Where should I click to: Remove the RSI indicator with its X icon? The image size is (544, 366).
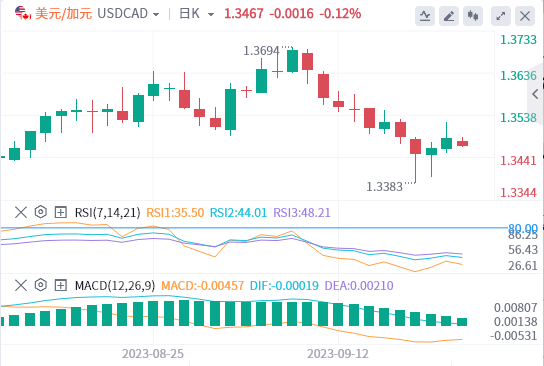pyautogui.click(x=21, y=212)
